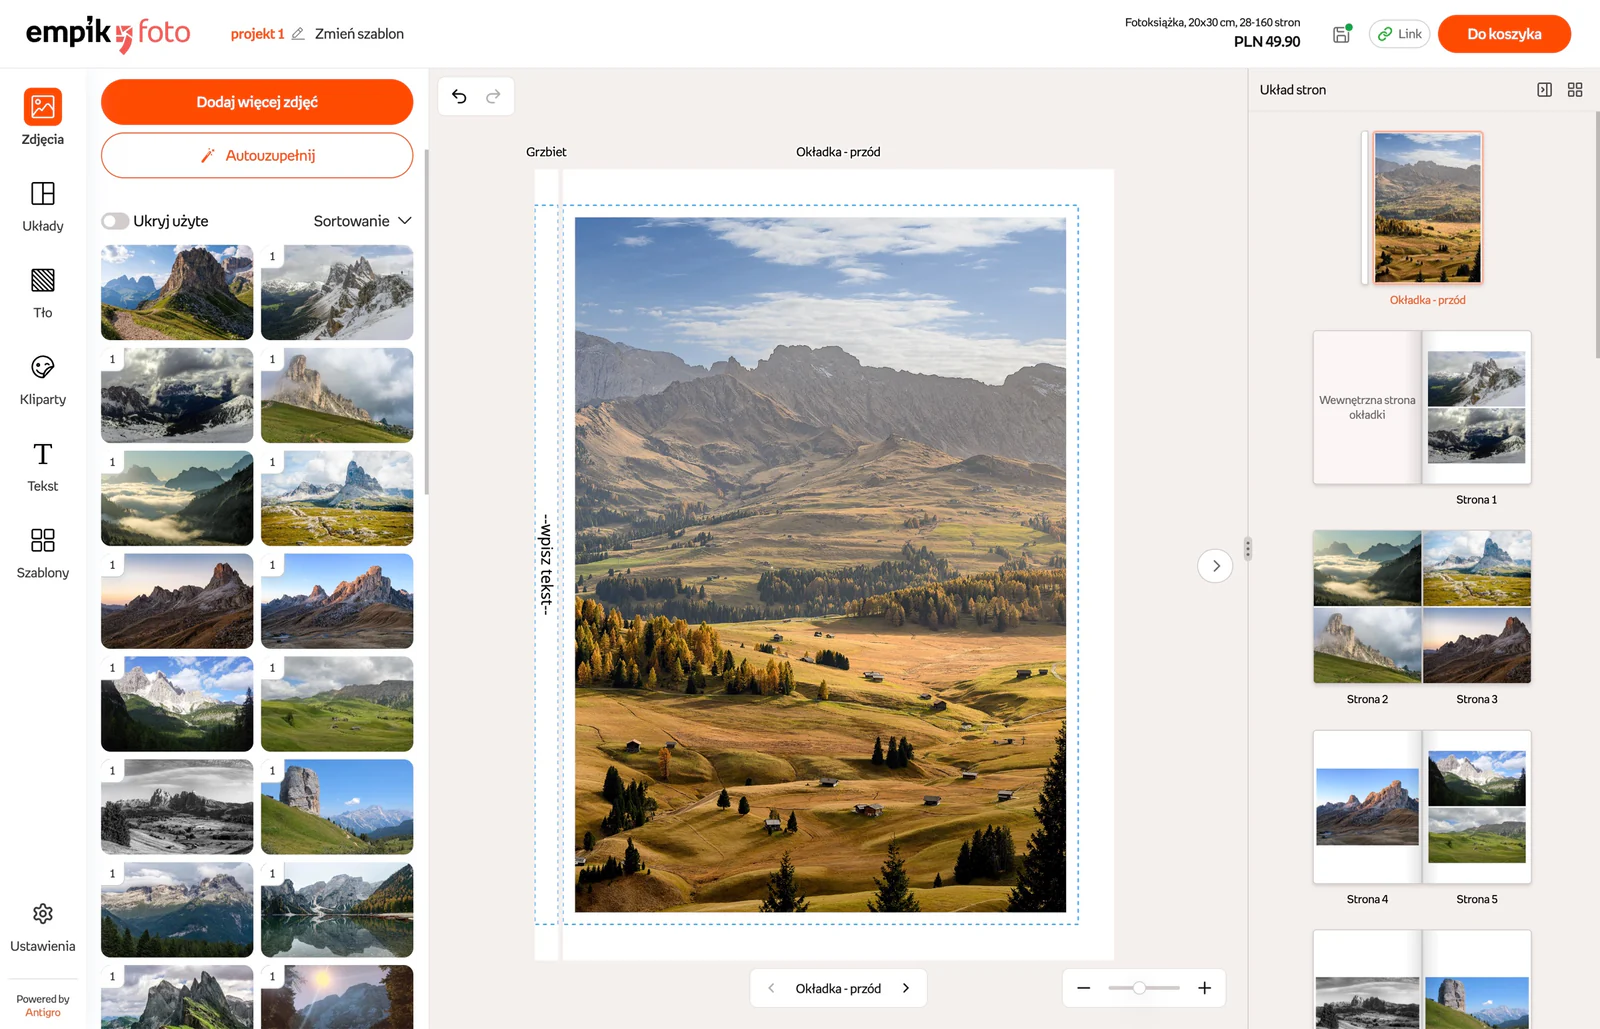The width and height of the screenshot is (1600, 1029).
Task: Undo the last action
Action: (x=459, y=96)
